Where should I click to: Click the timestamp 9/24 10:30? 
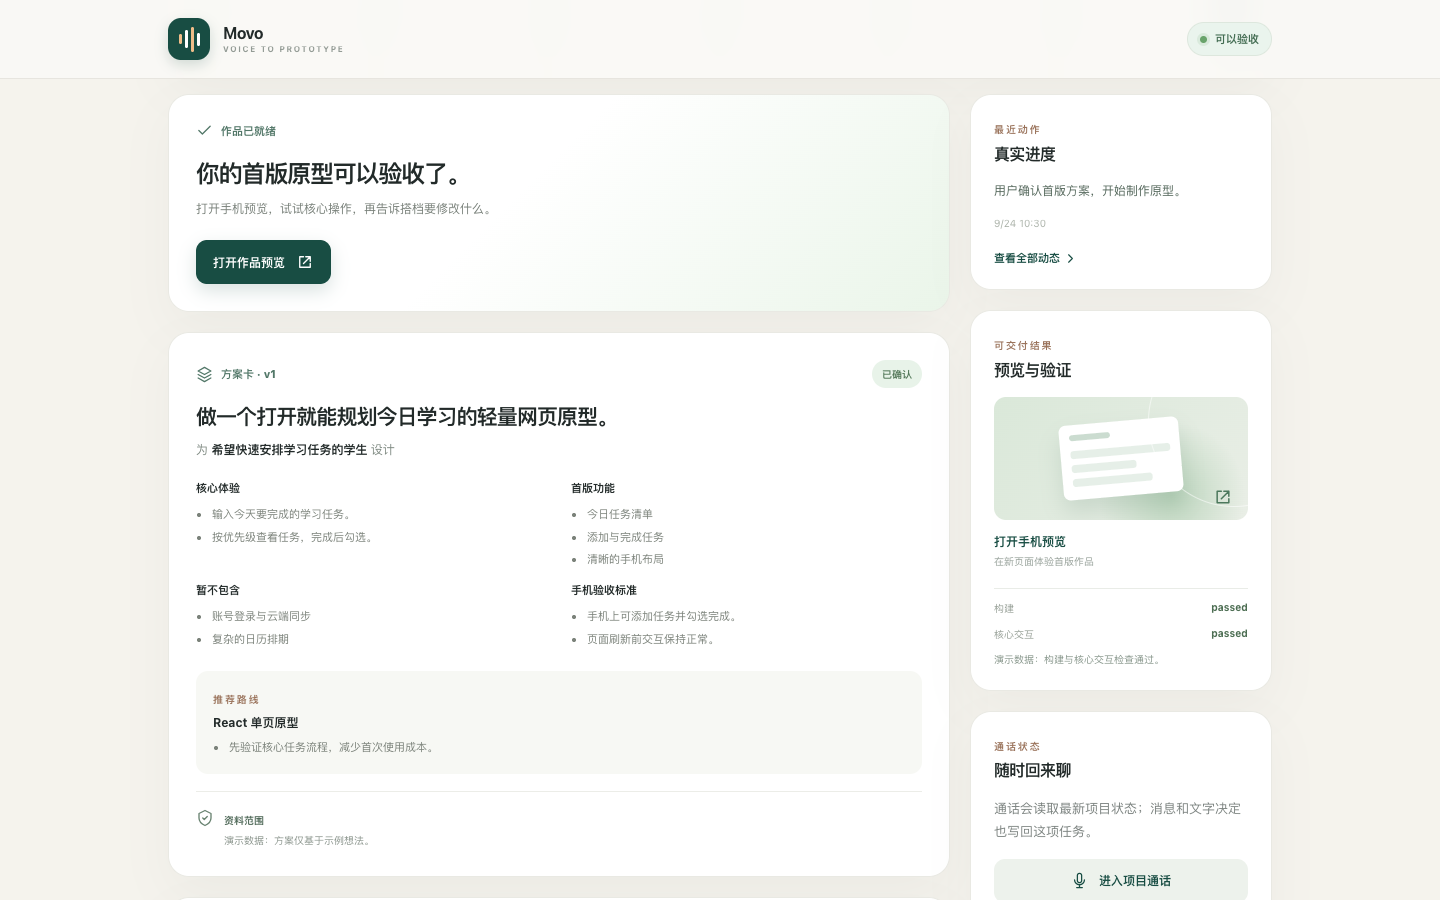pos(1020,224)
